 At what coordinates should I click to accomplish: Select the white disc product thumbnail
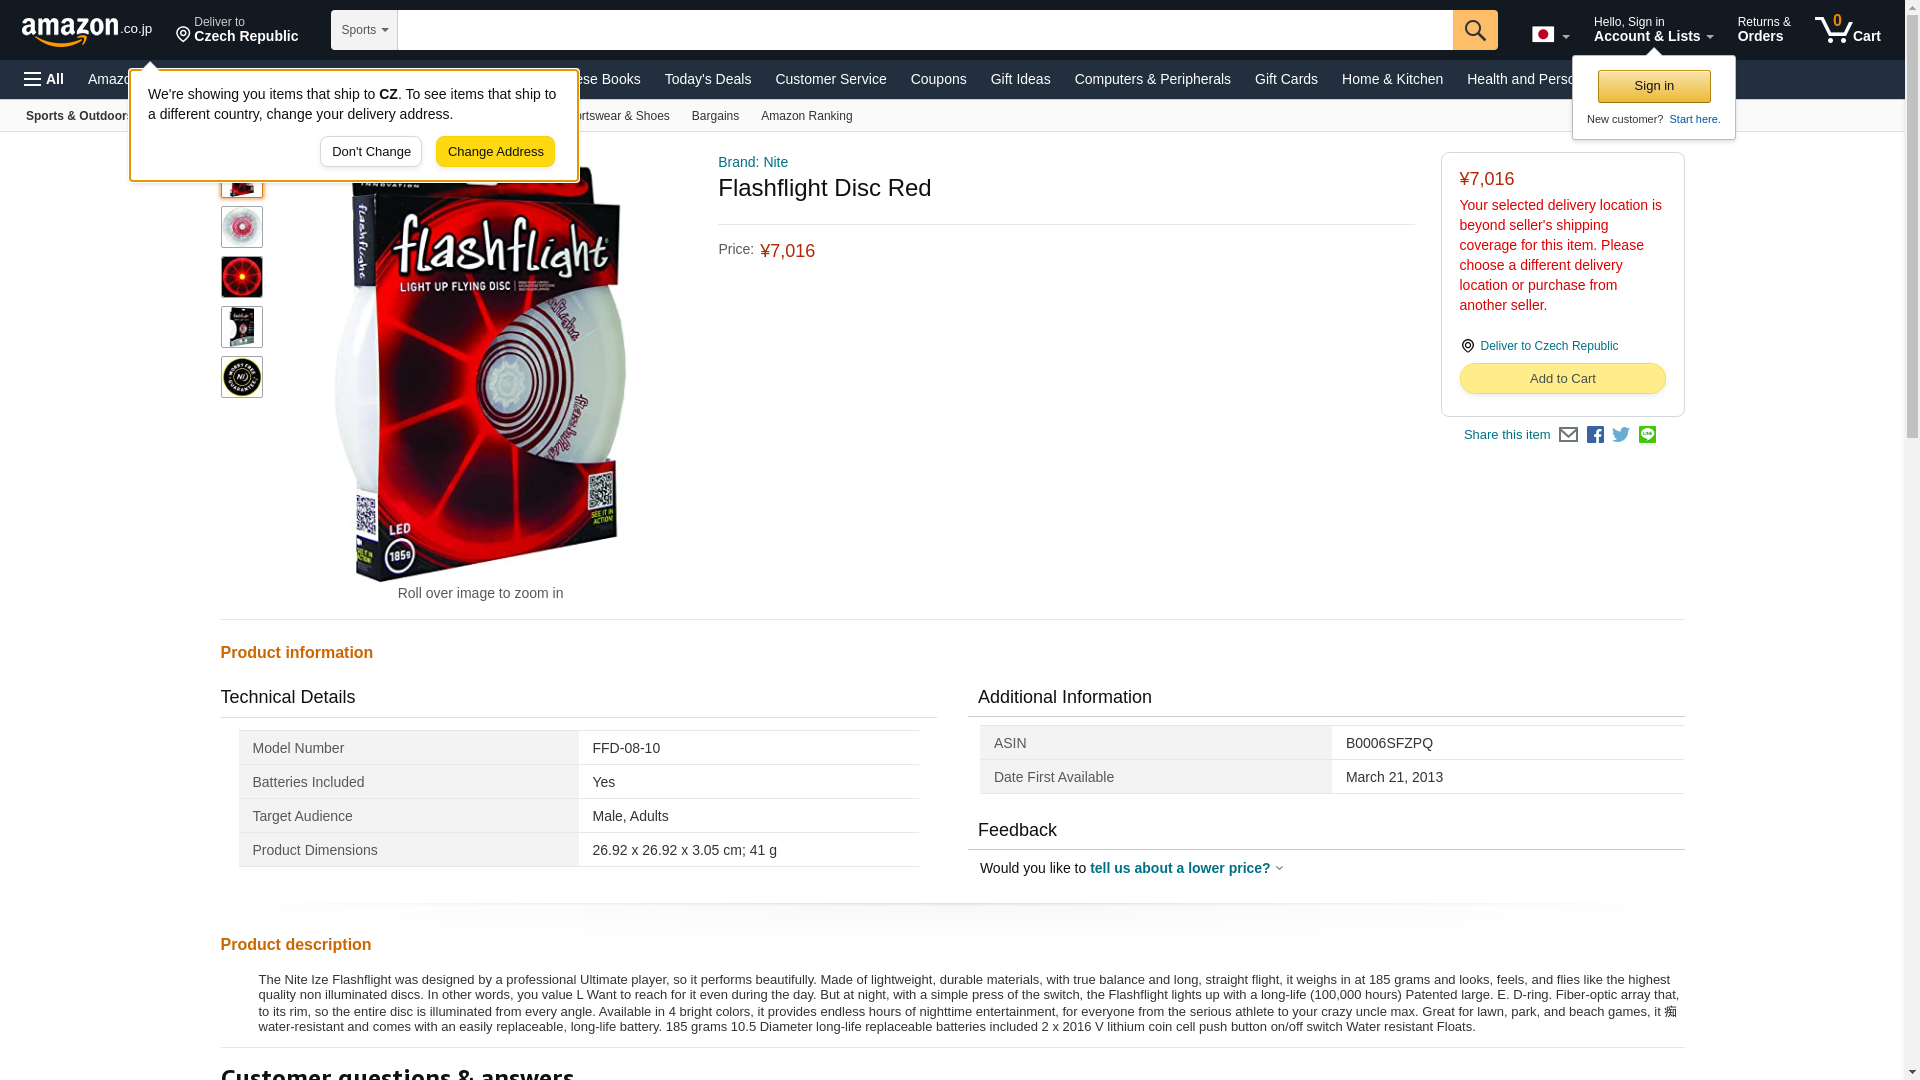point(242,227)
